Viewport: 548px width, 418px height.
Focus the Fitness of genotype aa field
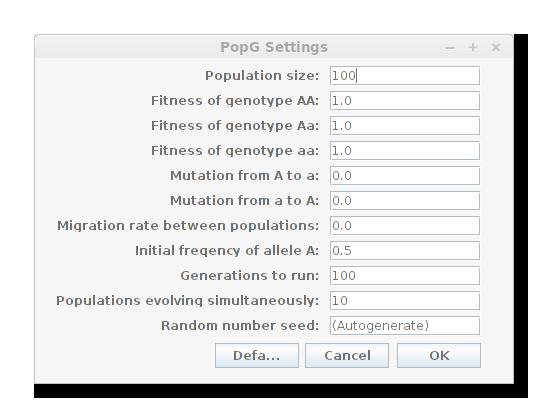(405, 151)
